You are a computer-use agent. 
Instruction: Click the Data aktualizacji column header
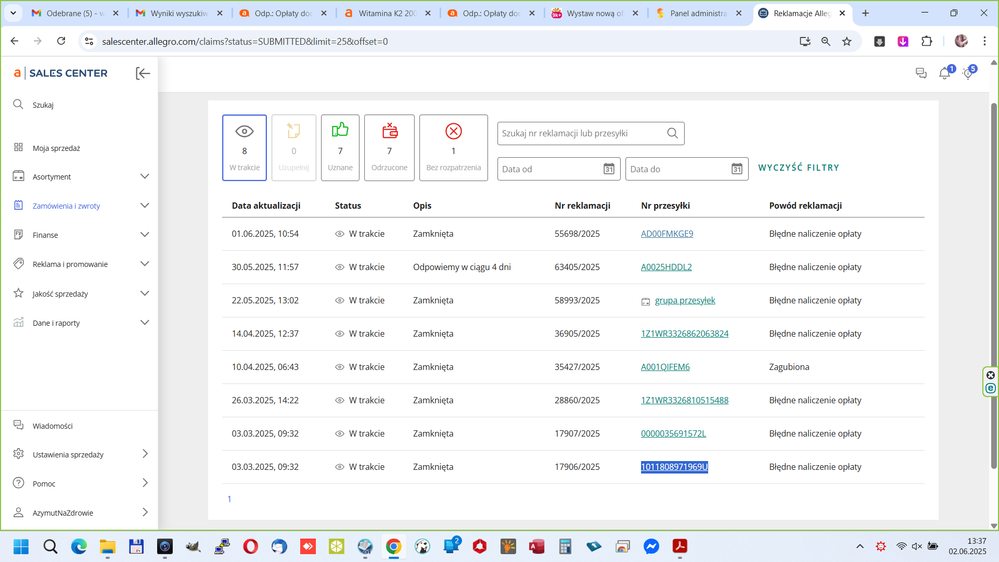266,206
